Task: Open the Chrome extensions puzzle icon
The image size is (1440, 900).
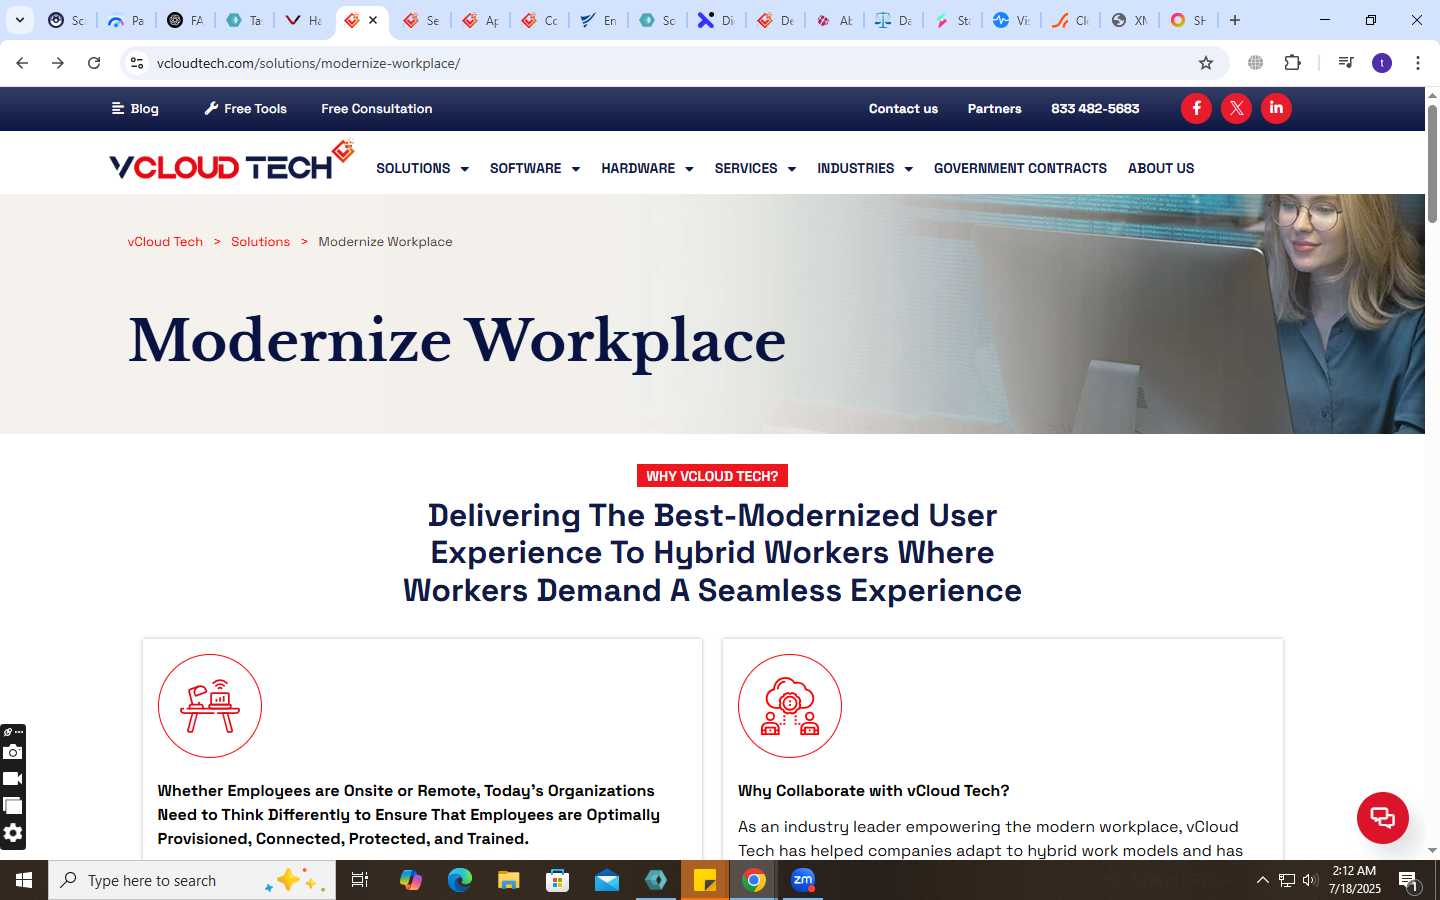Action: [x=1292, y=63]
